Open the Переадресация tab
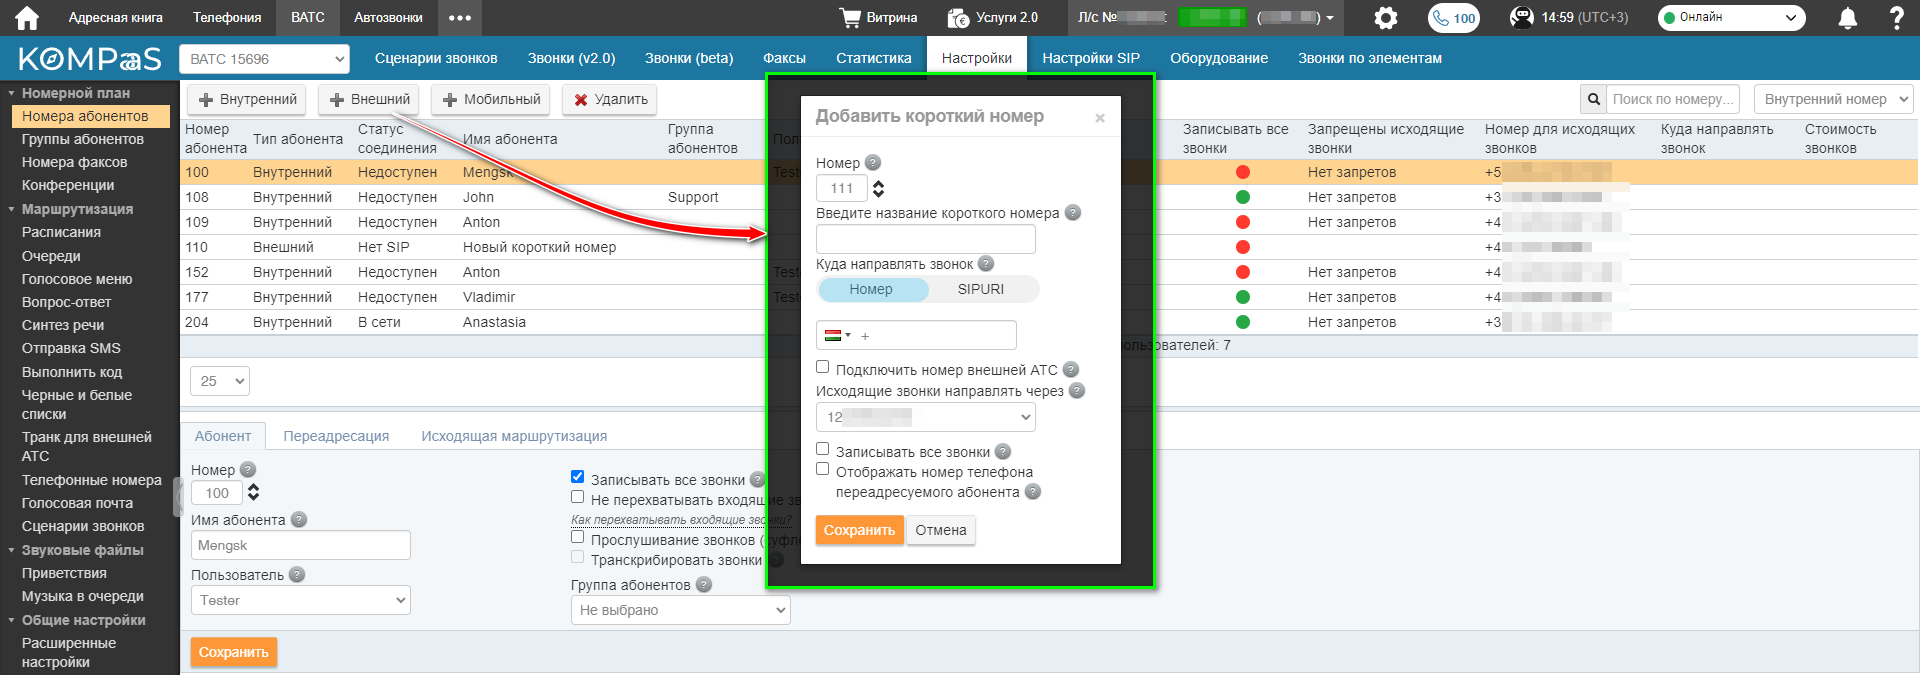The image size is (1920, 675). click(336, 436)
